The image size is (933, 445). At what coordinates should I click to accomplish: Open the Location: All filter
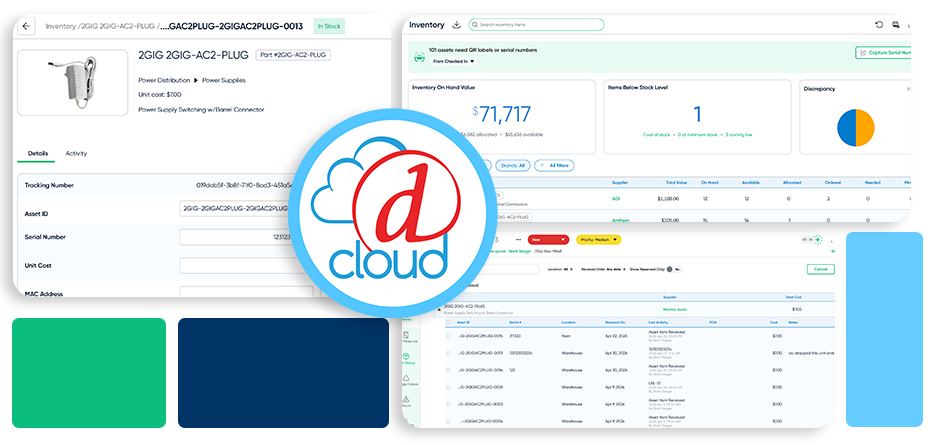pos(560,269)
